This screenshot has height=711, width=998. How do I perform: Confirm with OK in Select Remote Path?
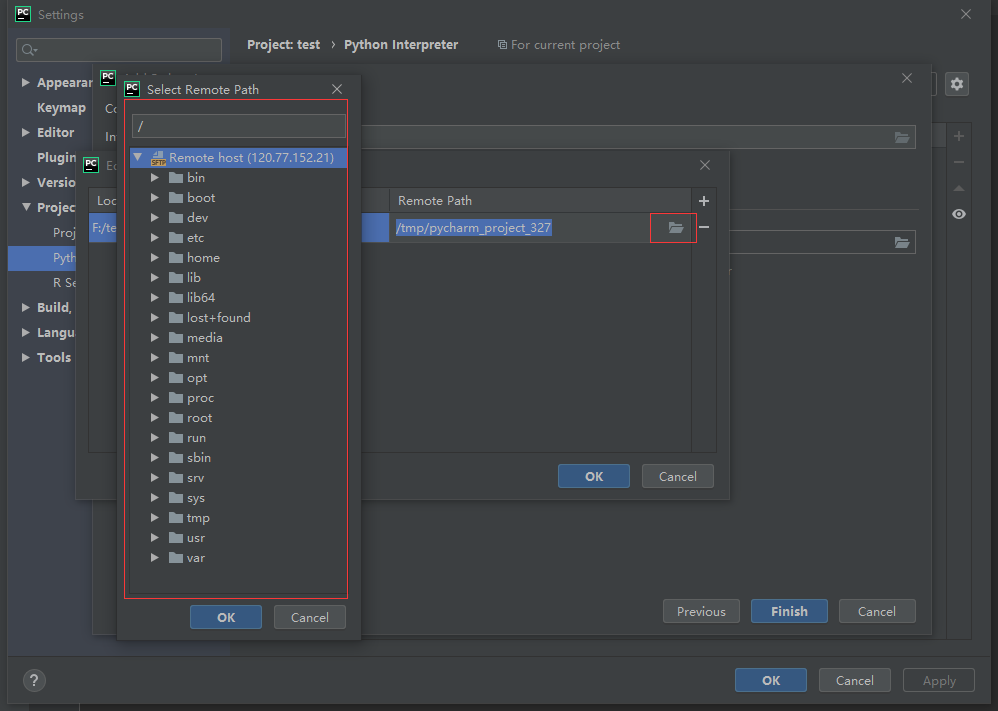point(226,617)
